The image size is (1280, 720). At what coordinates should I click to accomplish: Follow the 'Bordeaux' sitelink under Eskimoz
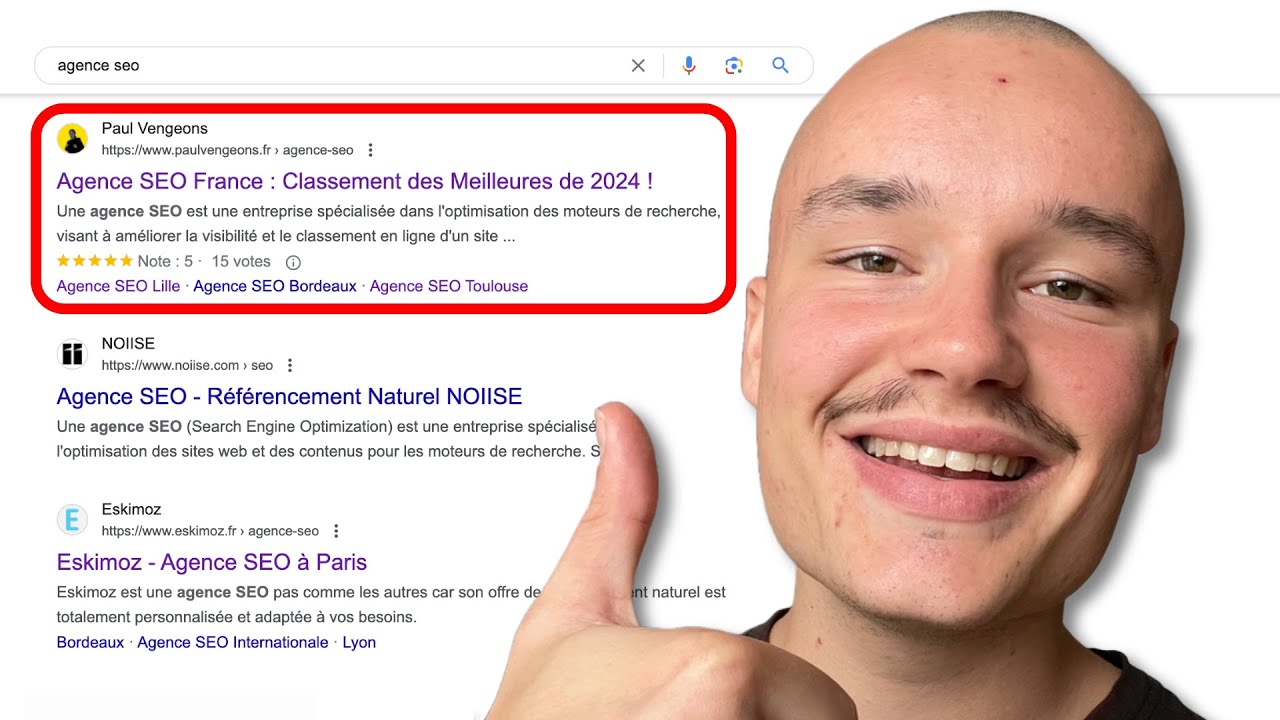tap(91, 642)
